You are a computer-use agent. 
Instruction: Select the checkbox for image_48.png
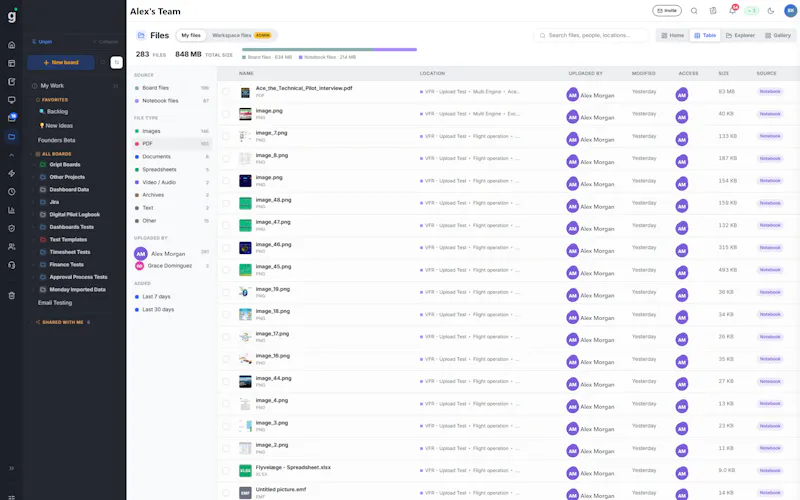click(x=226, y=203)
